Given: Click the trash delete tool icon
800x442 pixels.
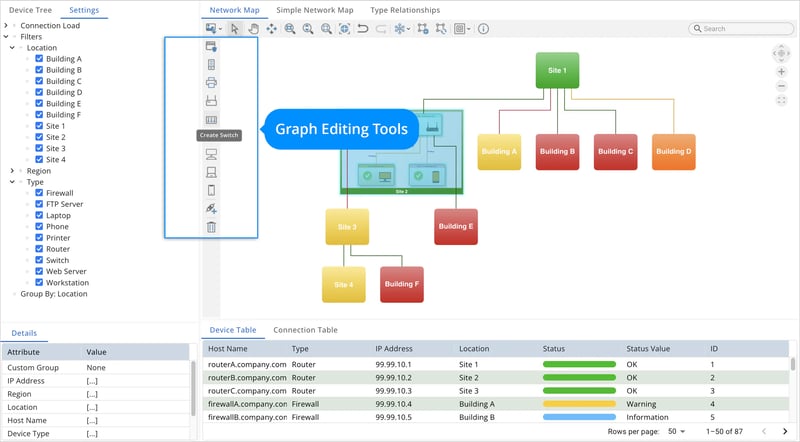Looking at the screenshot, I should tap(211, 227).
